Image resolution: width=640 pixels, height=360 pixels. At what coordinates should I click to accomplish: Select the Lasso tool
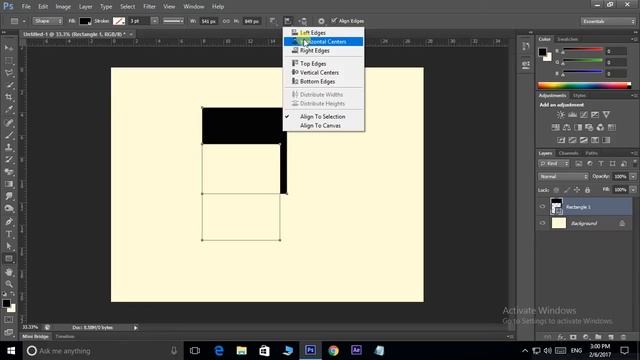point(9,73)
